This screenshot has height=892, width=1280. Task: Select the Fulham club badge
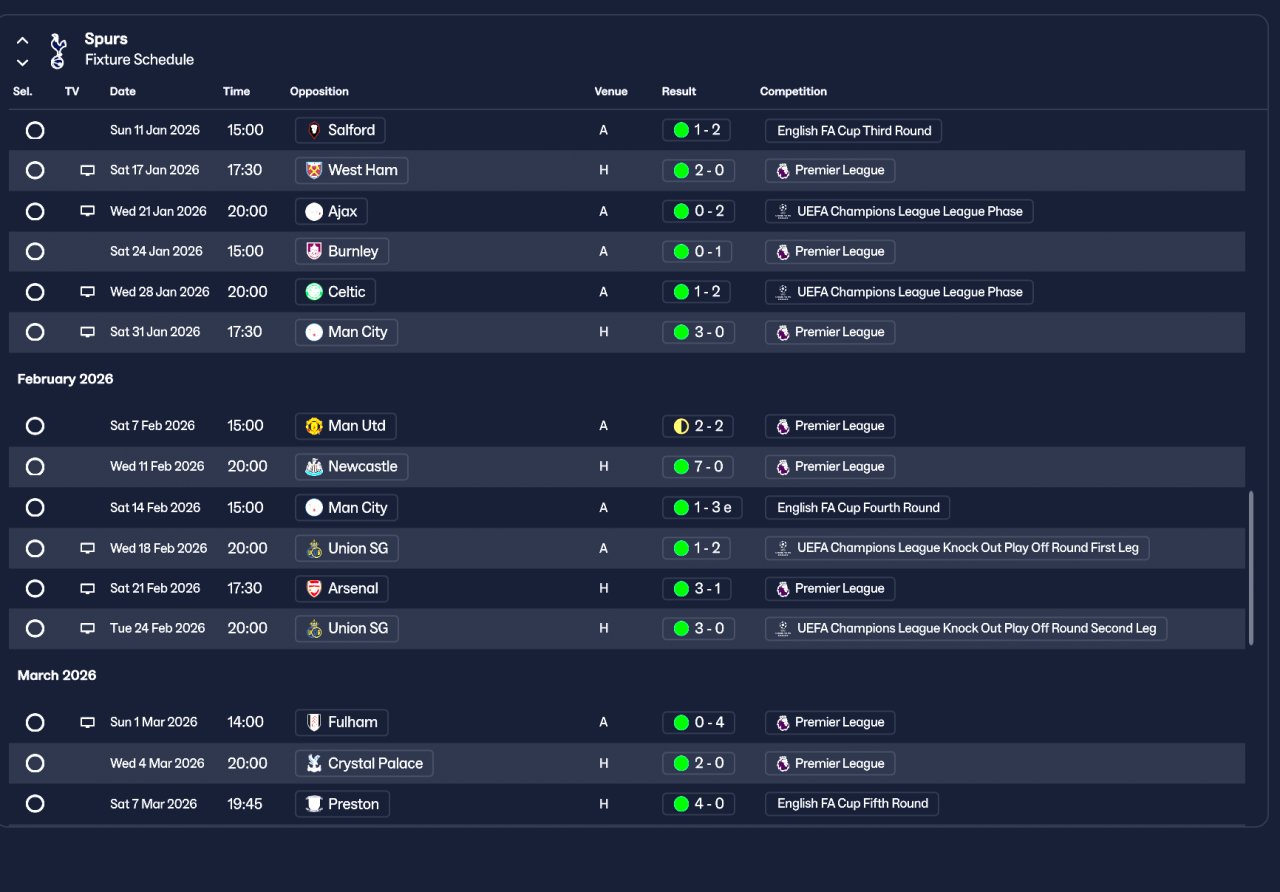(314, 722)
